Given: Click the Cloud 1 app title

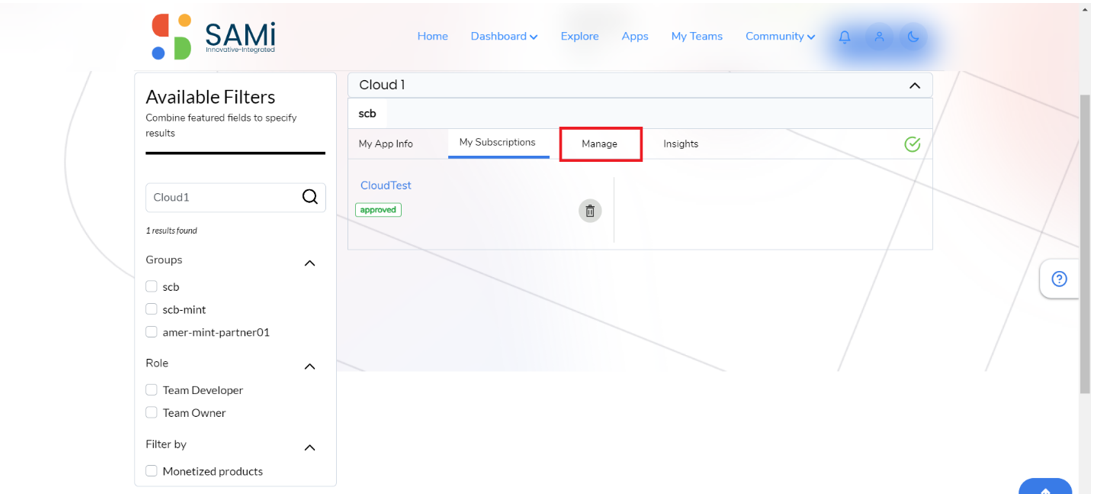Looking at the screenshot, I should coord(382,85).
